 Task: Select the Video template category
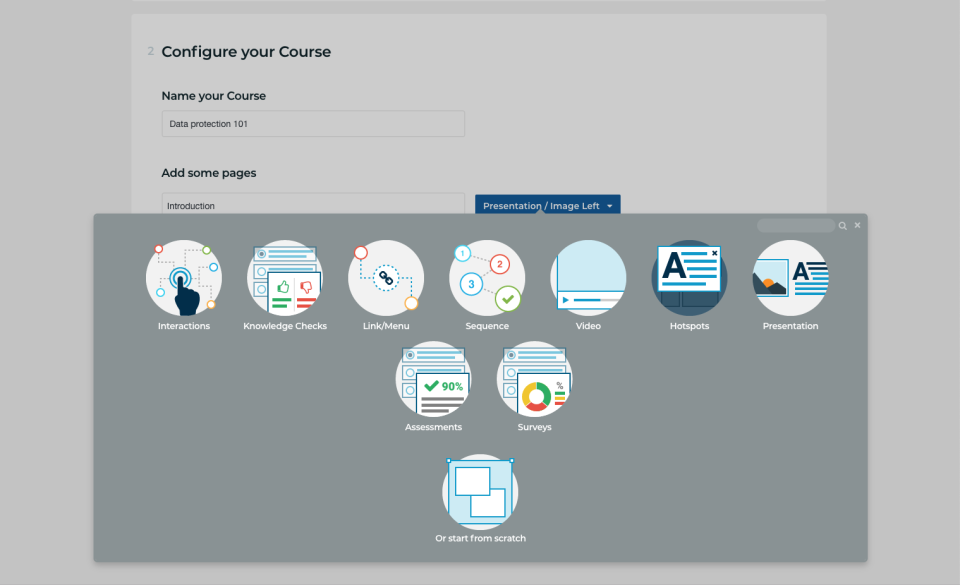click(588, 278)
